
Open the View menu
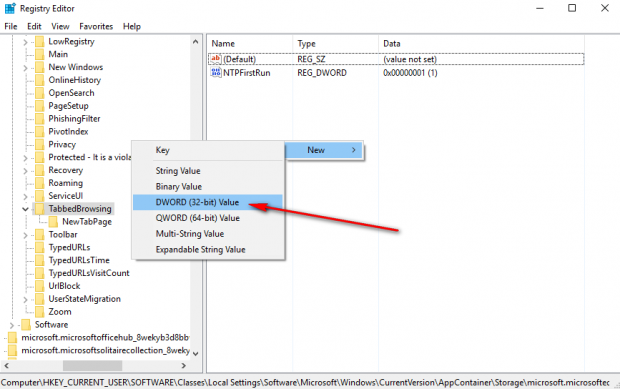pyautogui.click(x=60, y=26)
